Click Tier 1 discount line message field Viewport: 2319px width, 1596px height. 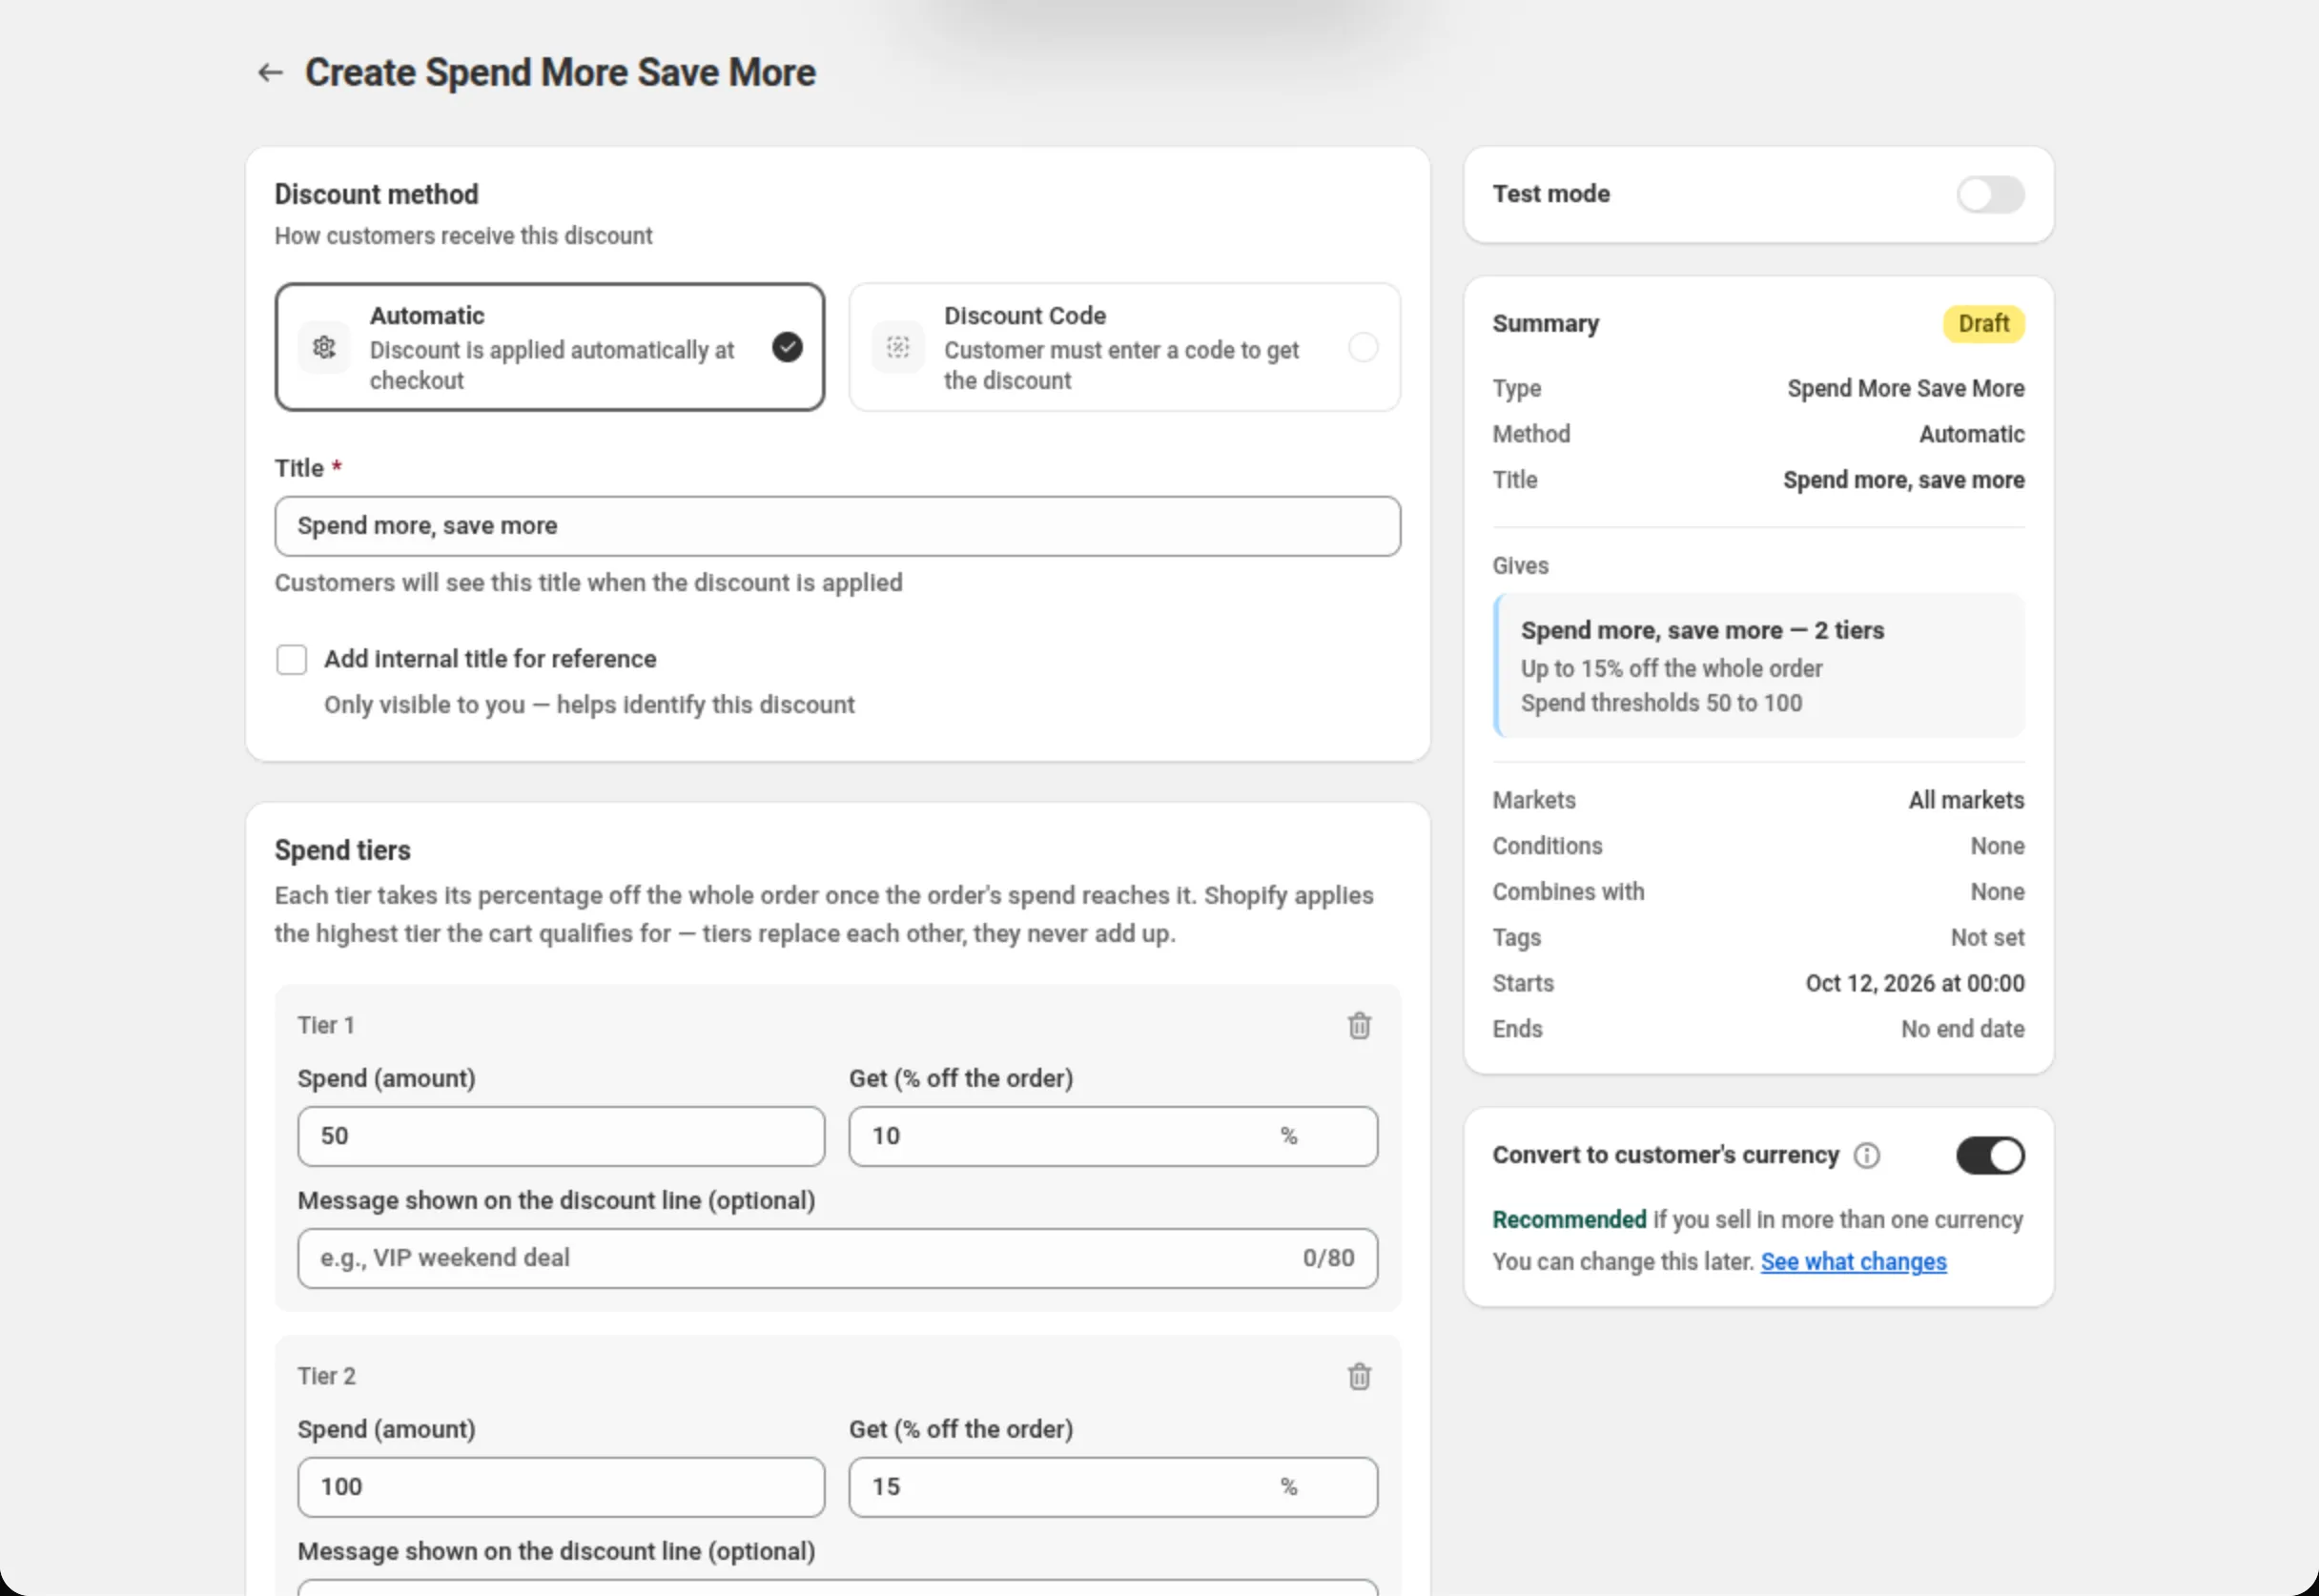coord(838,1258)
